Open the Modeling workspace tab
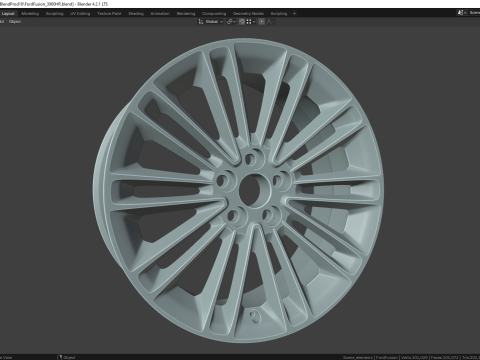The image size is (480, 360). coord(30,14)
